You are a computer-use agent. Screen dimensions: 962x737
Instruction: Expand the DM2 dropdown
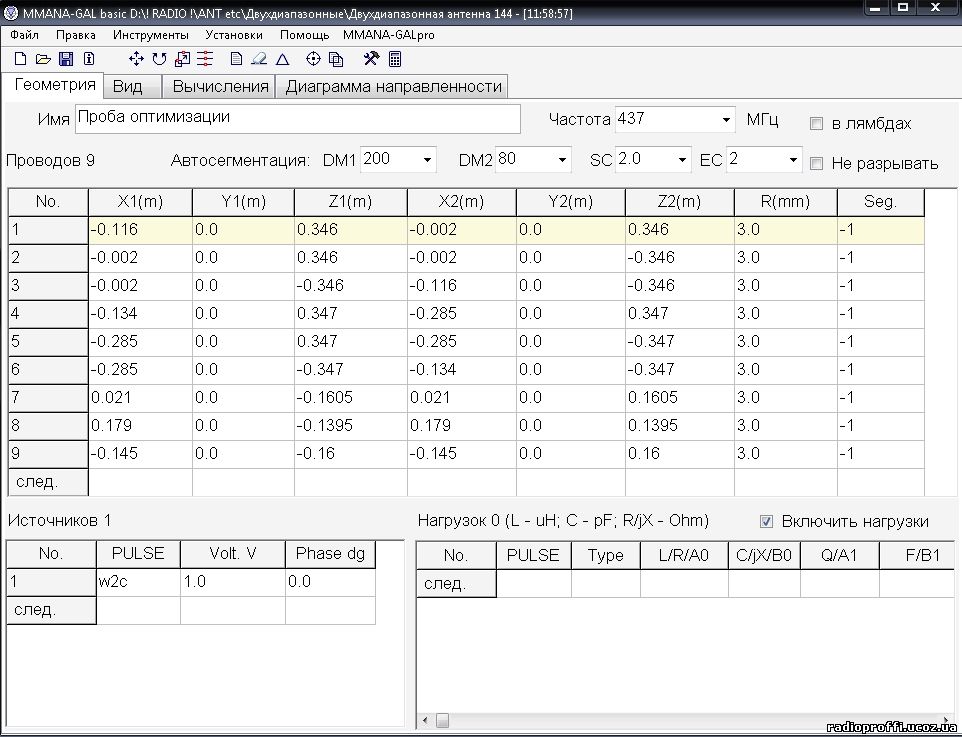click(x=562, y=160)
